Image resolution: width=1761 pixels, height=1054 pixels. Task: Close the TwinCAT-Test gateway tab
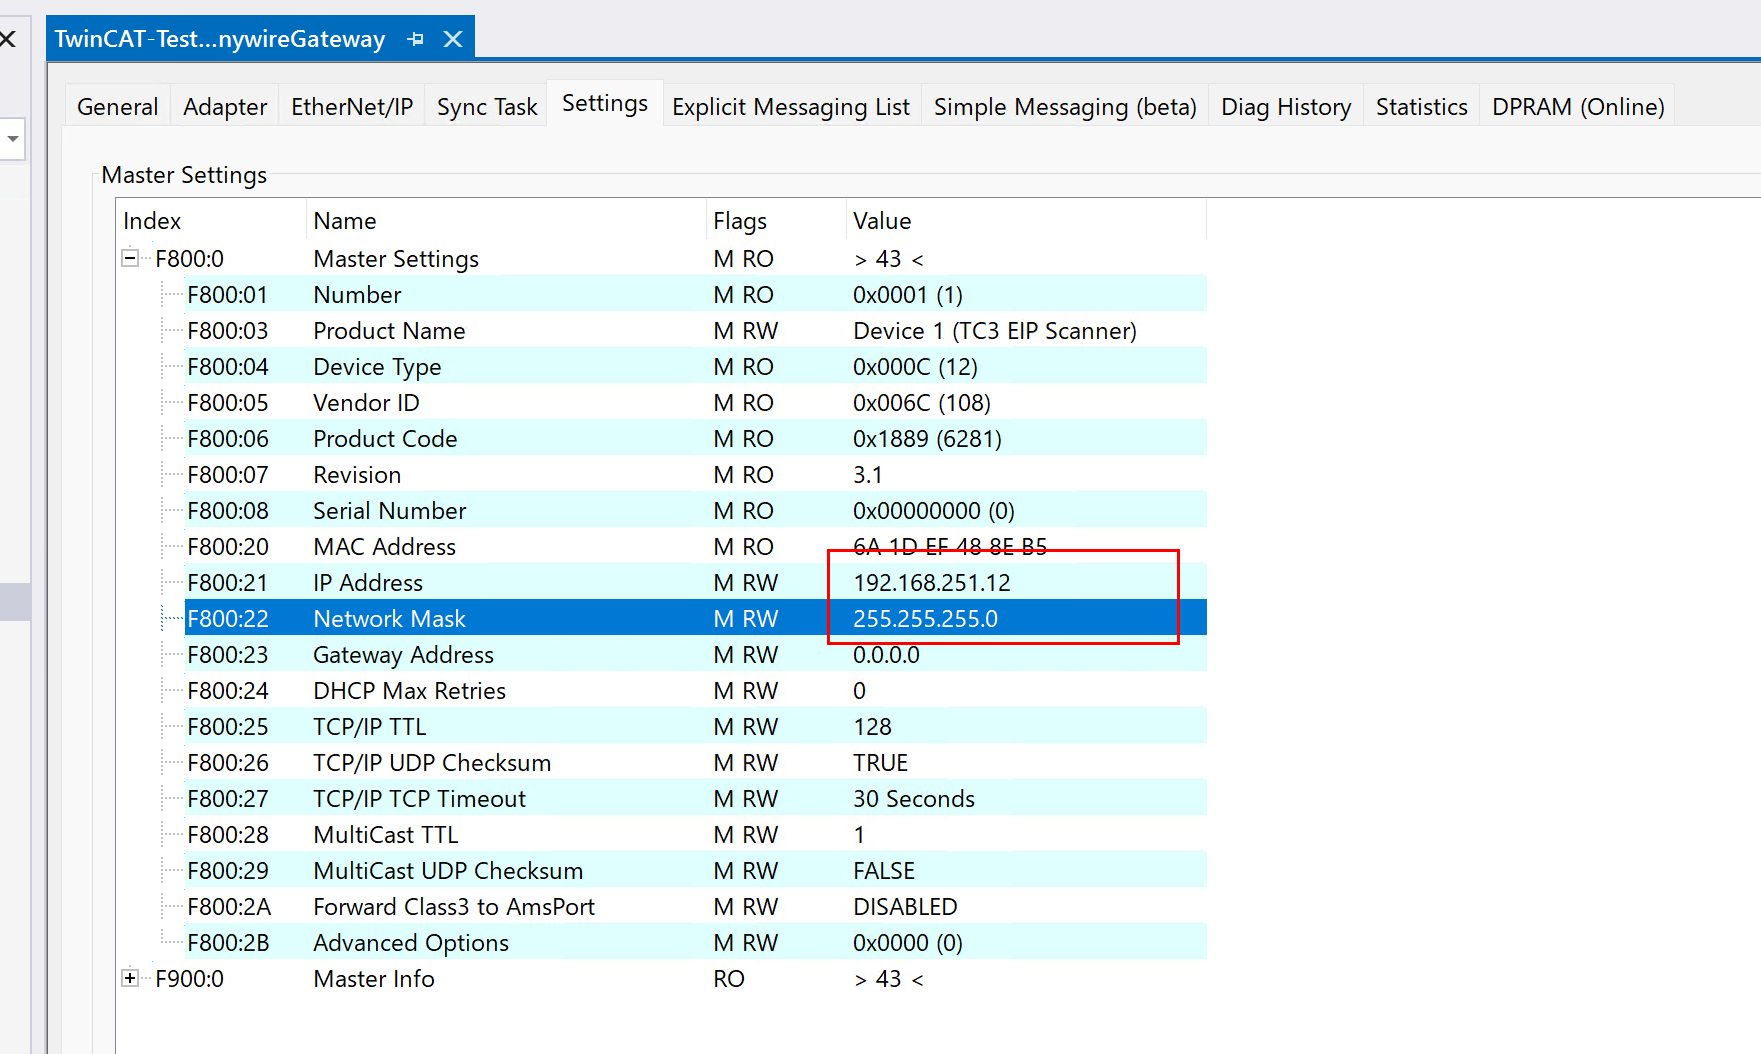453,39
